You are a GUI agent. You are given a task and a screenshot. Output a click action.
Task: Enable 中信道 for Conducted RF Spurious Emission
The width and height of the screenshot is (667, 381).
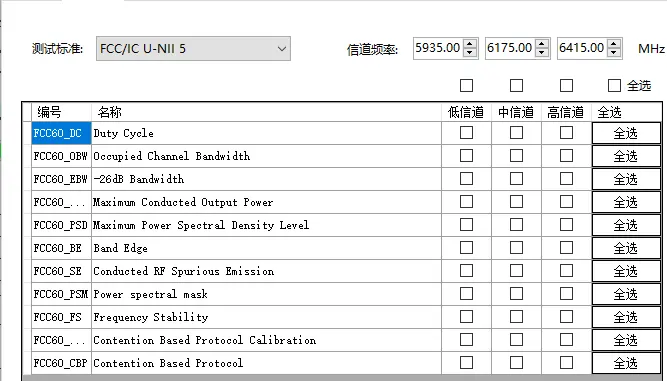pos(516,270)
